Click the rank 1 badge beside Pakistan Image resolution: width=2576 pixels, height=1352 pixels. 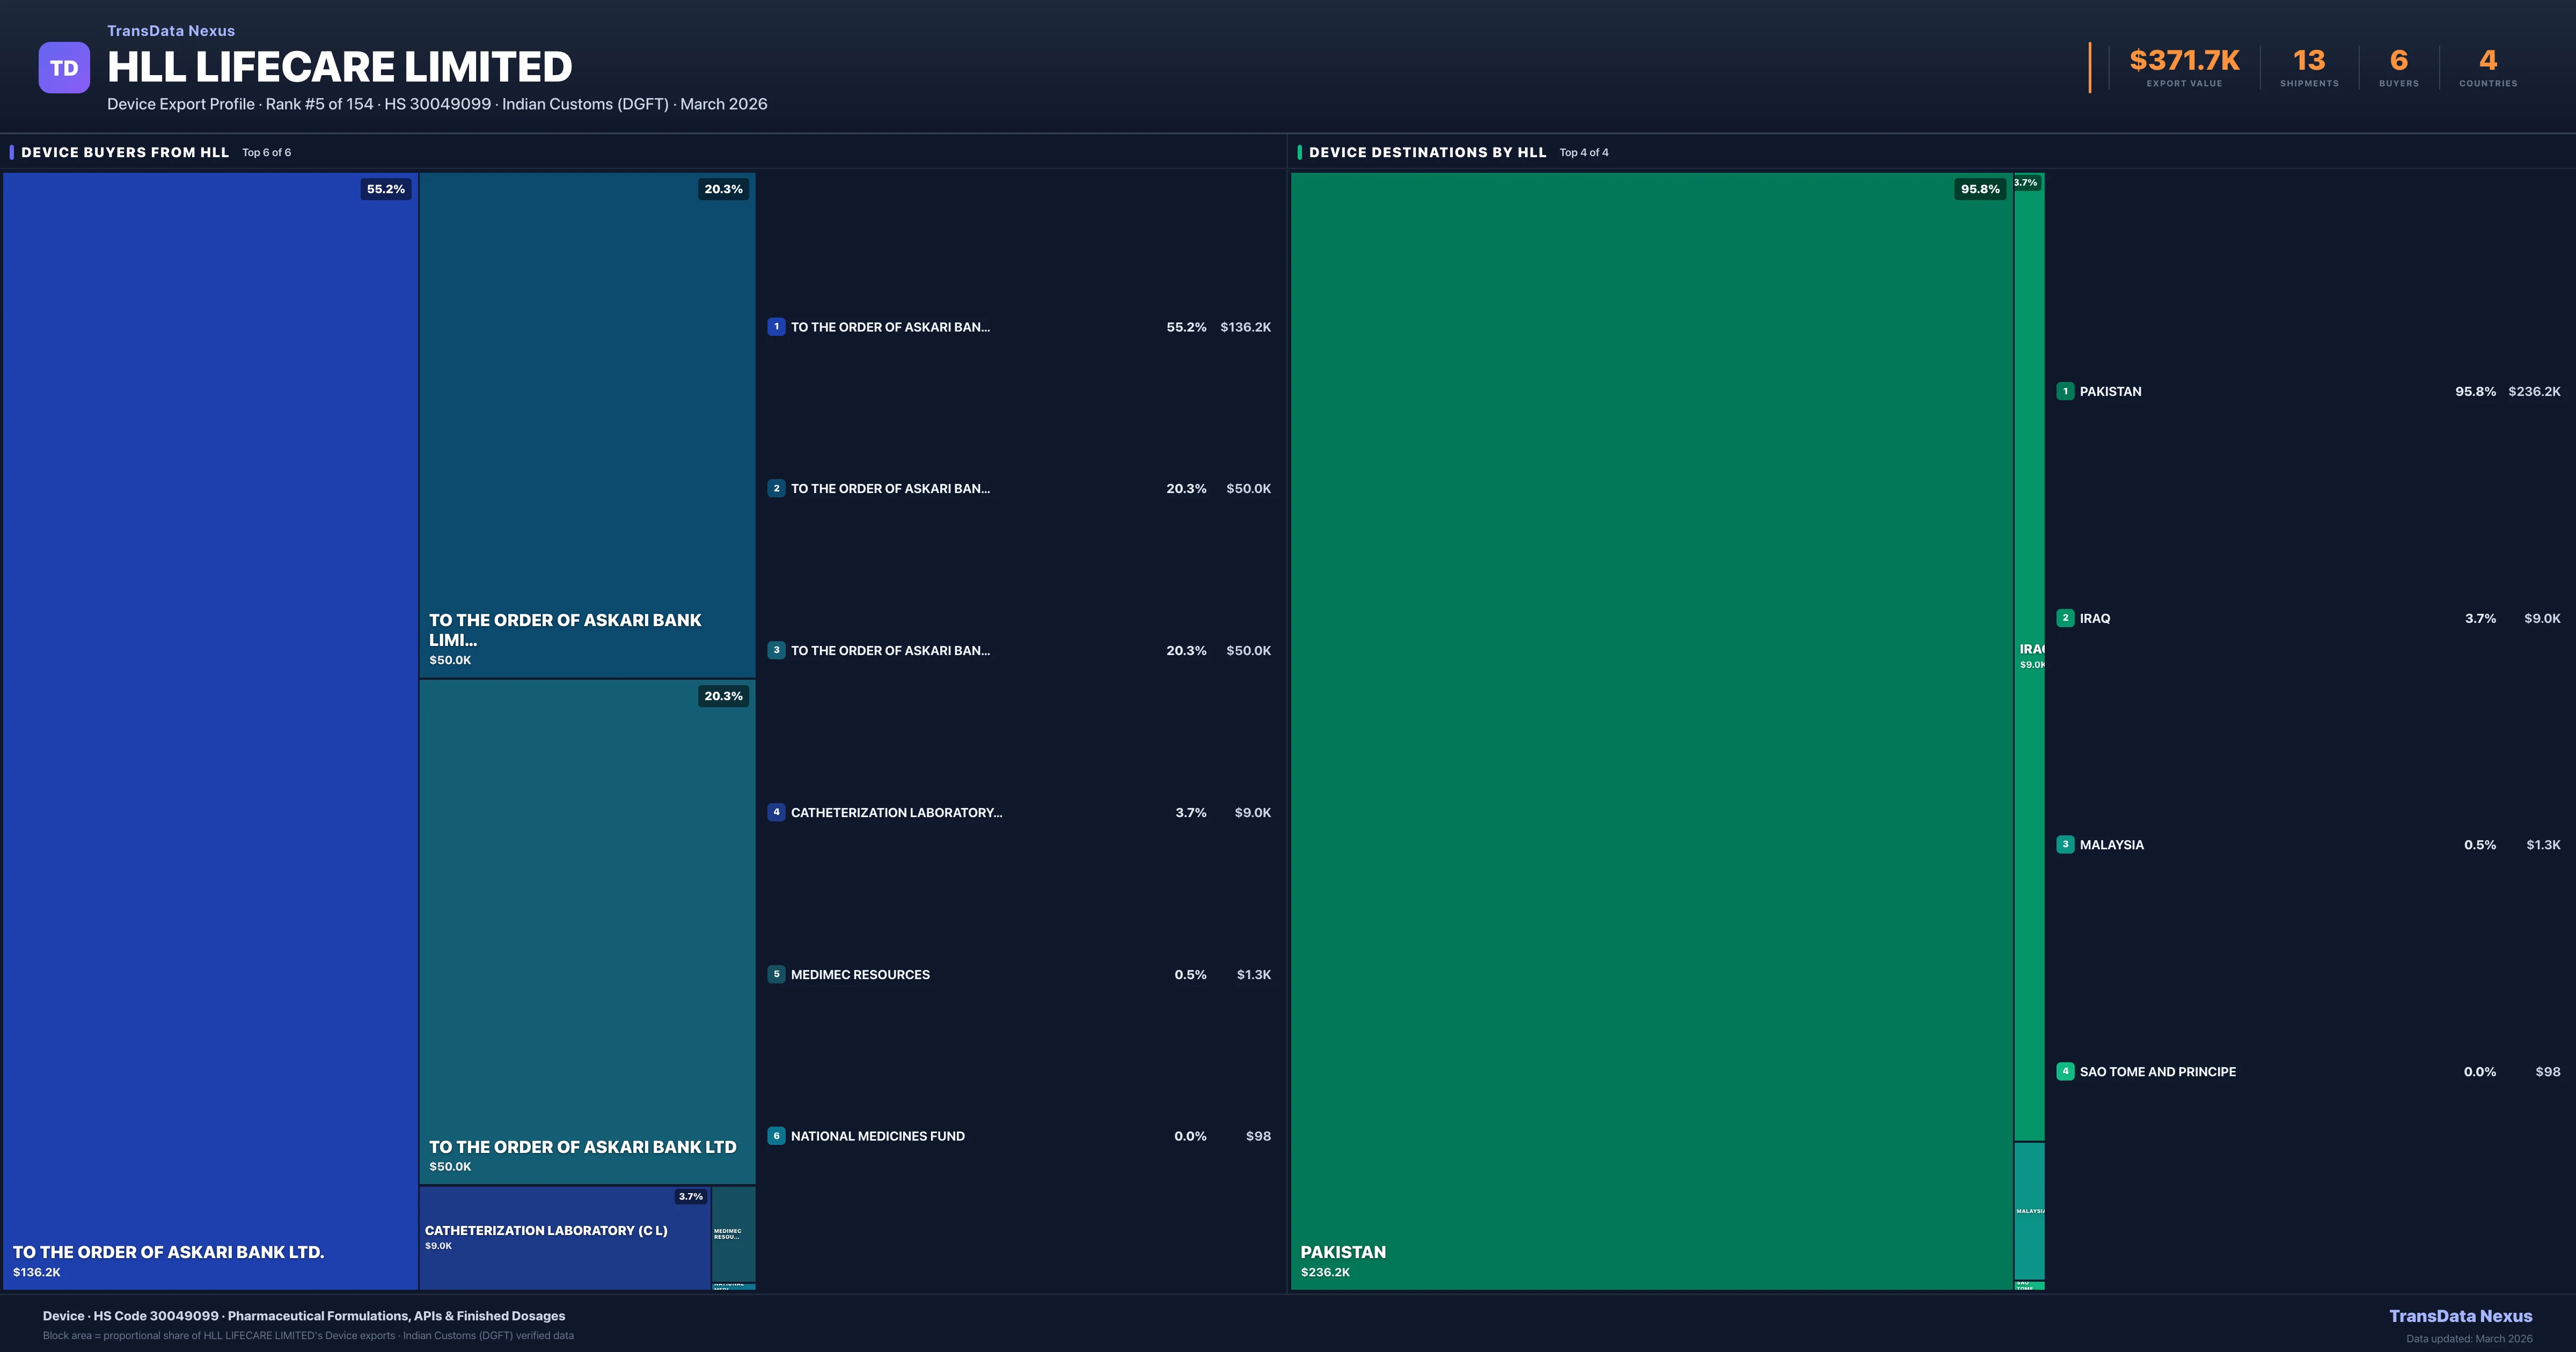(2065, 391)
